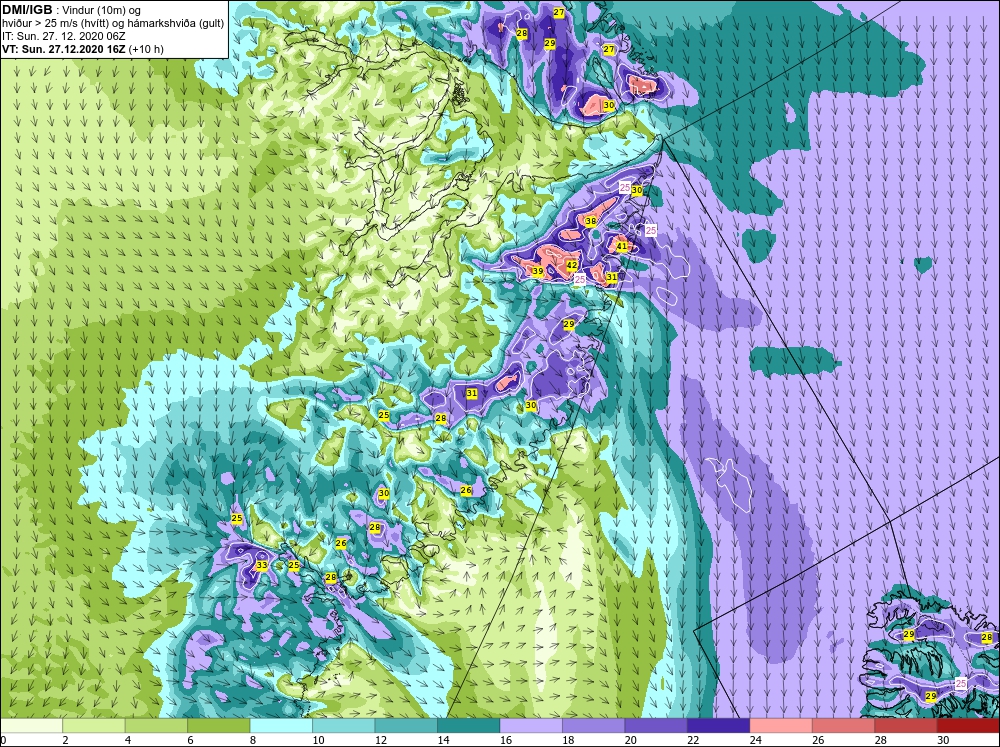Click the yellow gust label 39
The width and height of the screenshot is (1000, 747).
[x=538, y=272]
